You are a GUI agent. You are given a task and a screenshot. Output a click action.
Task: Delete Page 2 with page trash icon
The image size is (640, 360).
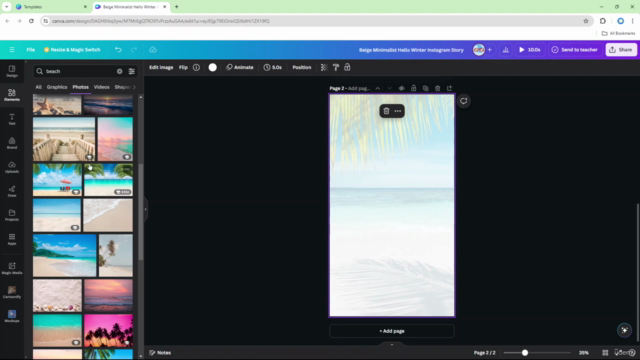click(x=438, y=88)
